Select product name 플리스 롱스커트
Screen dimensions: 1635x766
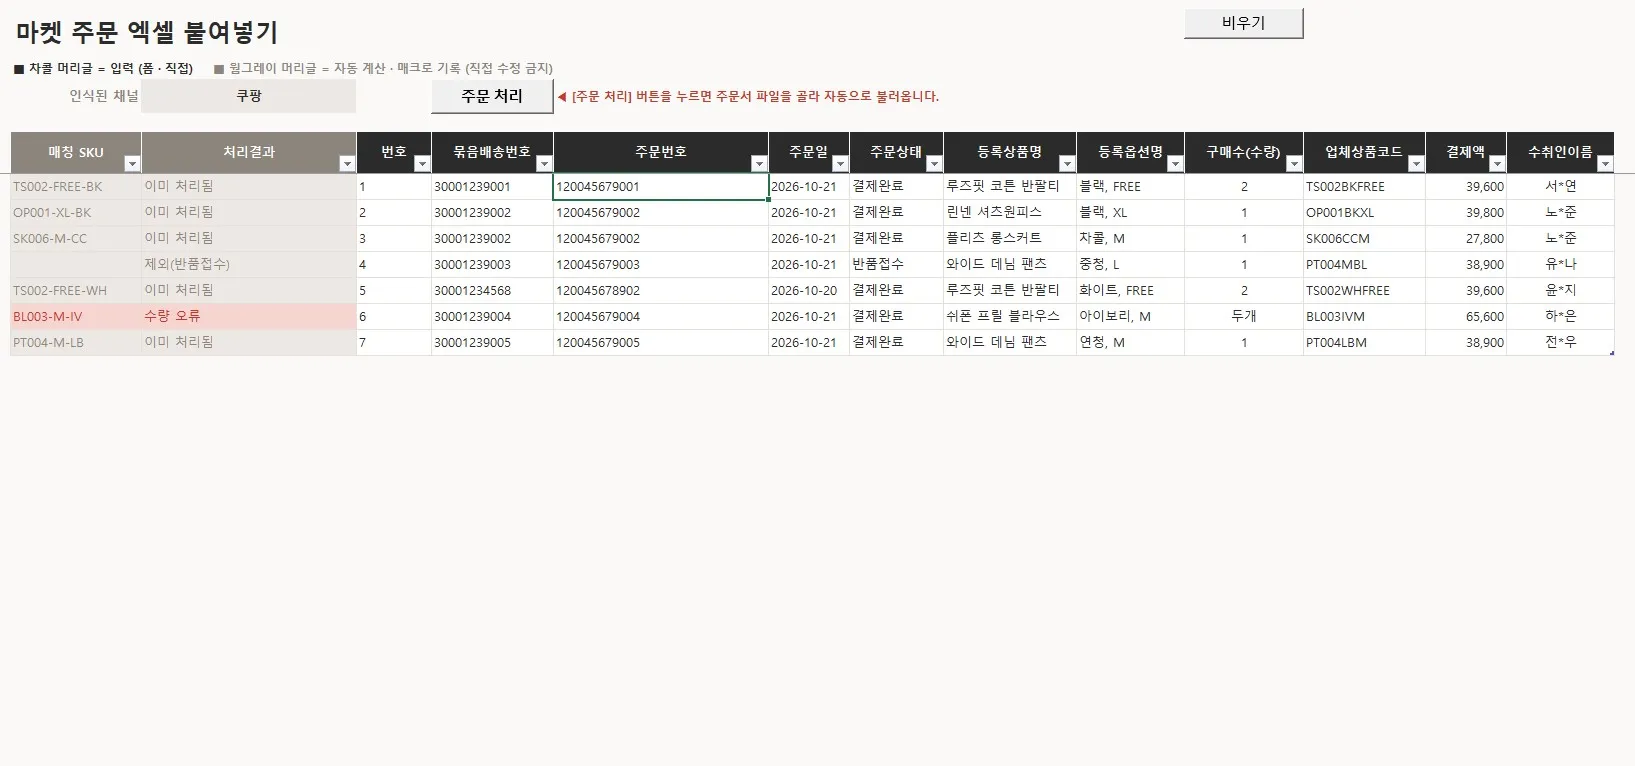click(x=1010, y=239)
